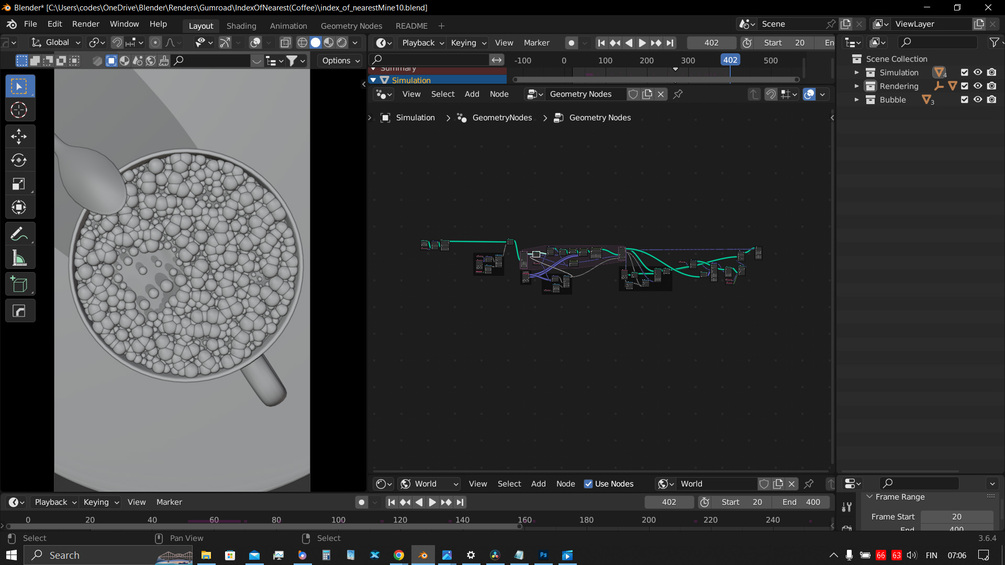Uncheck the Bubble collection checkbox

click(x=964, y=100)
